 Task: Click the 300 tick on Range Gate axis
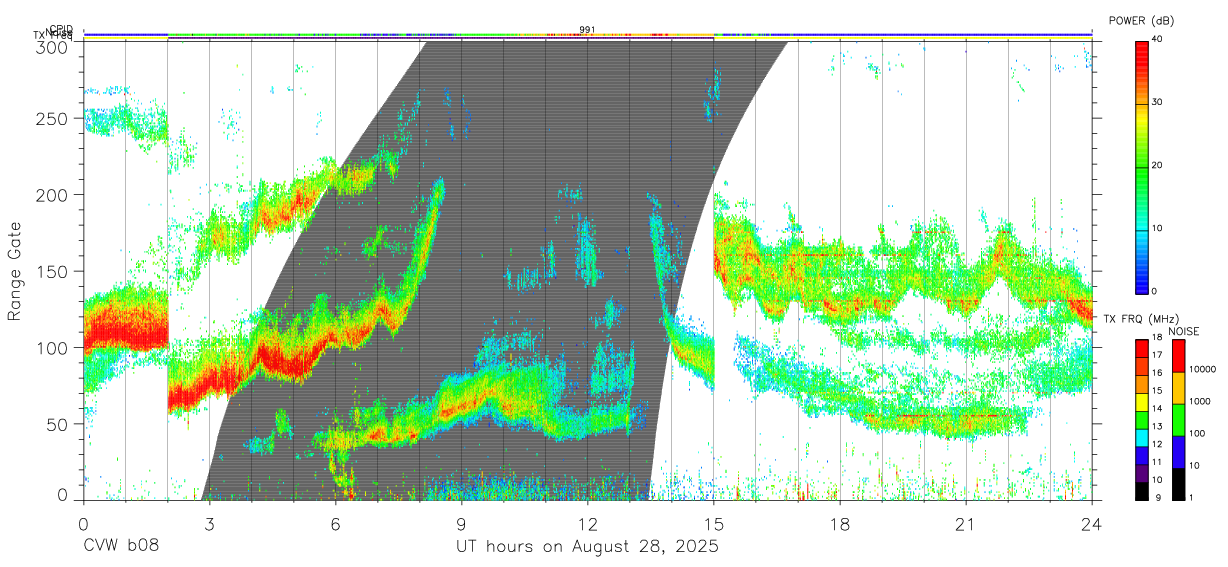53,46
